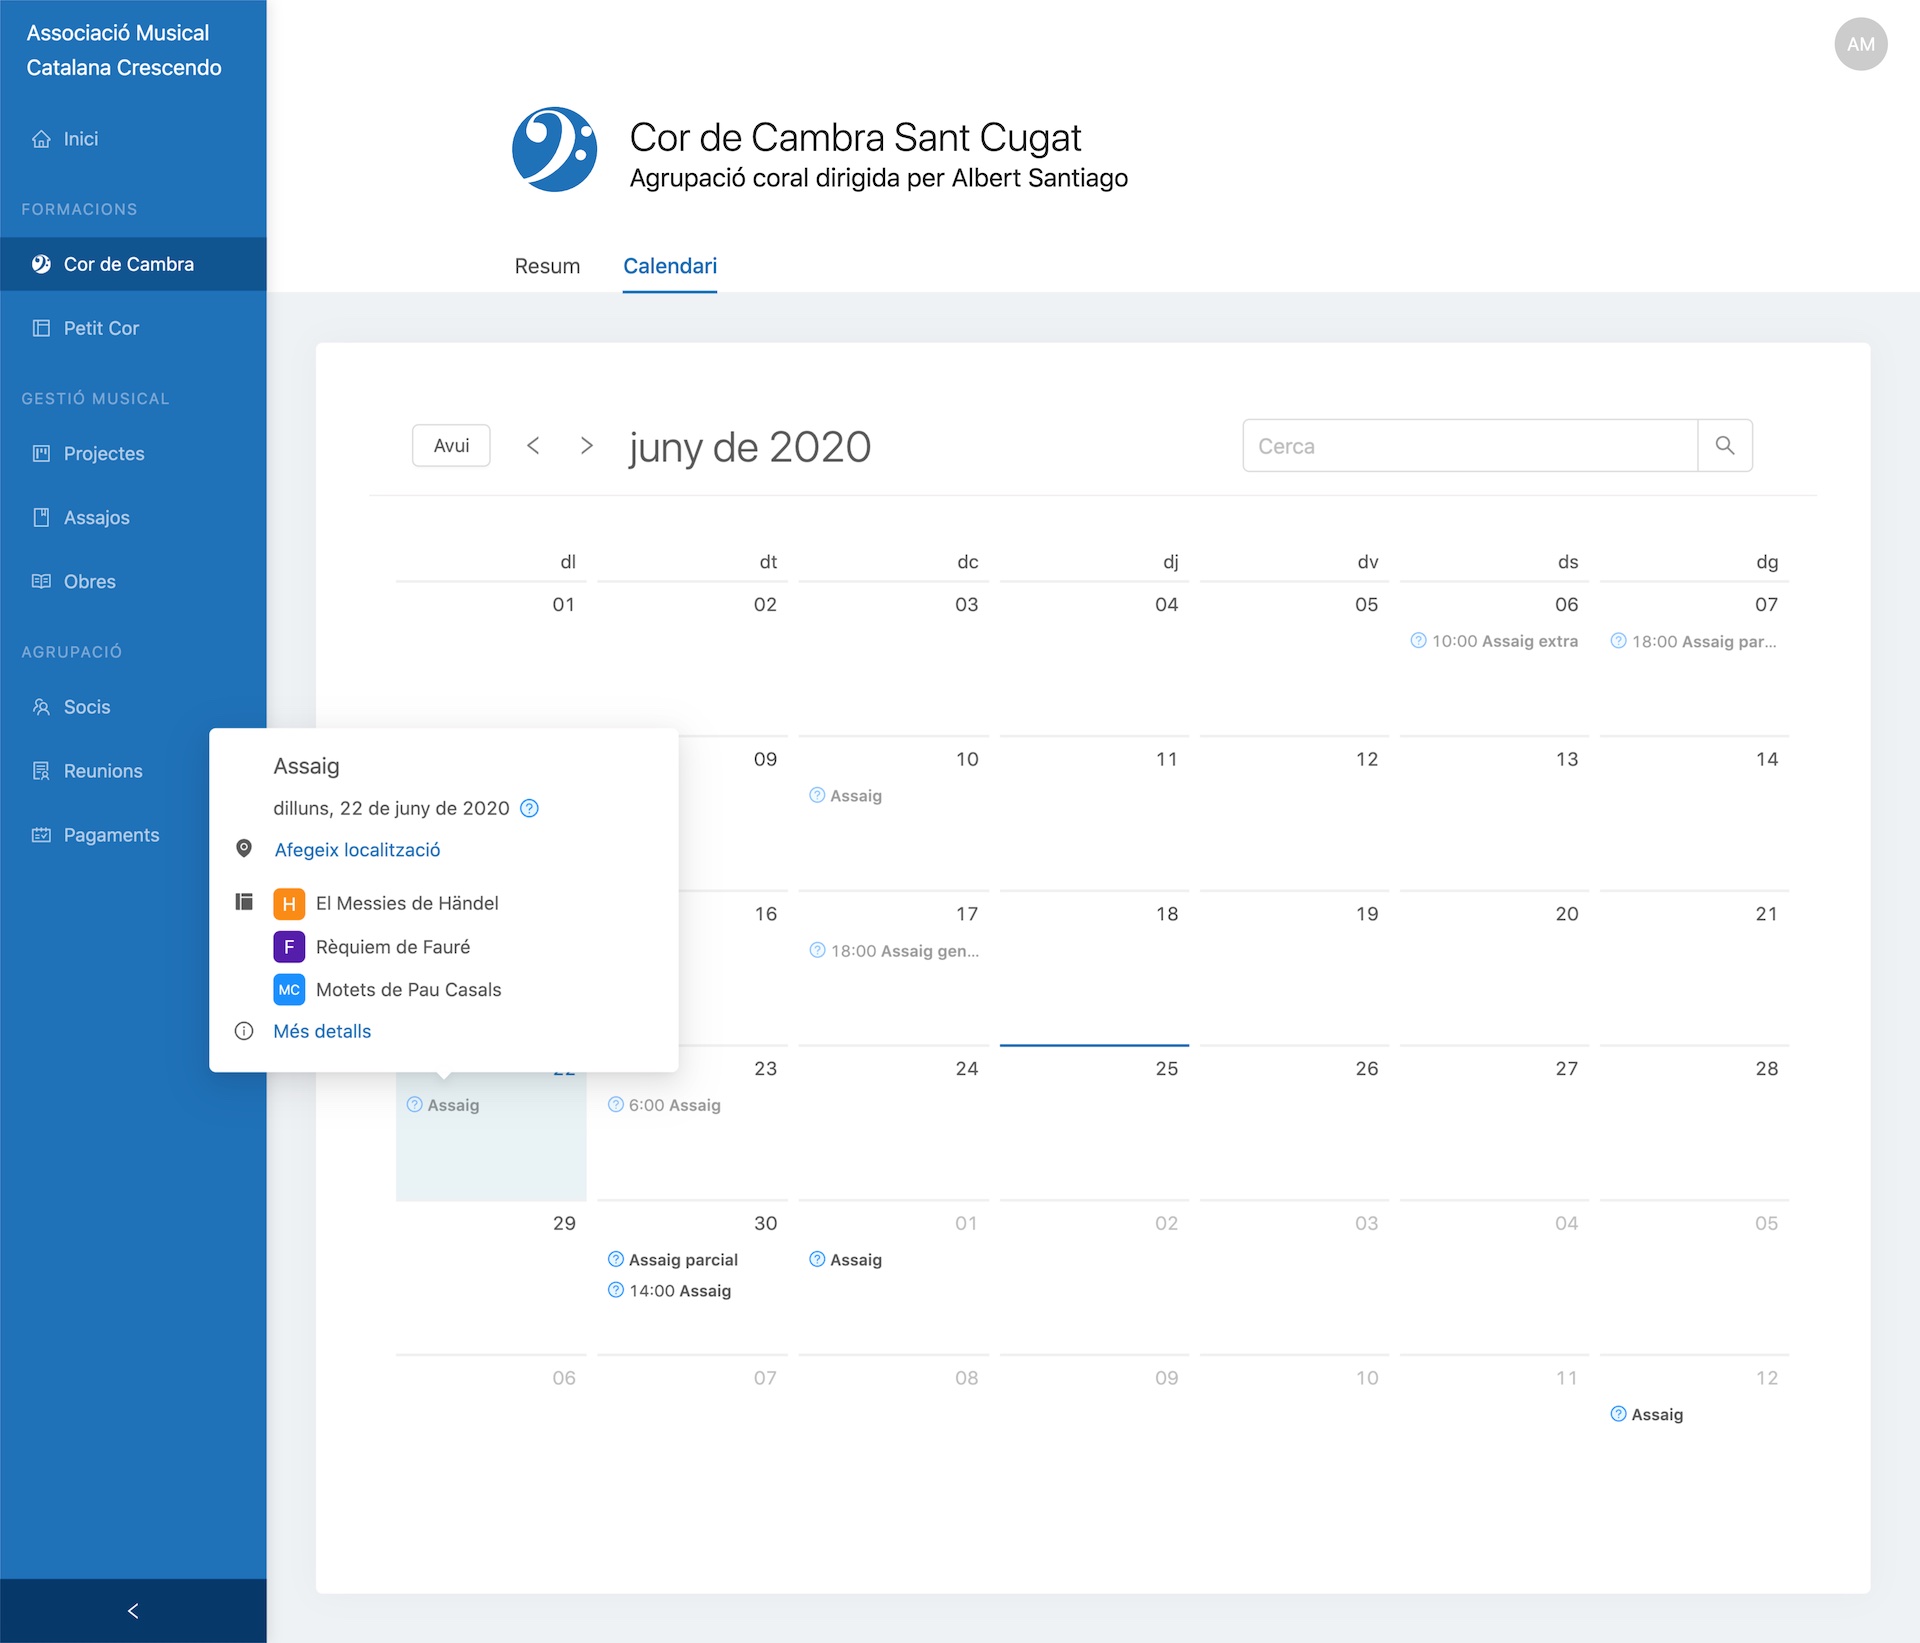
Task: Switch to the Resum tab
Action: pos(547,266)
